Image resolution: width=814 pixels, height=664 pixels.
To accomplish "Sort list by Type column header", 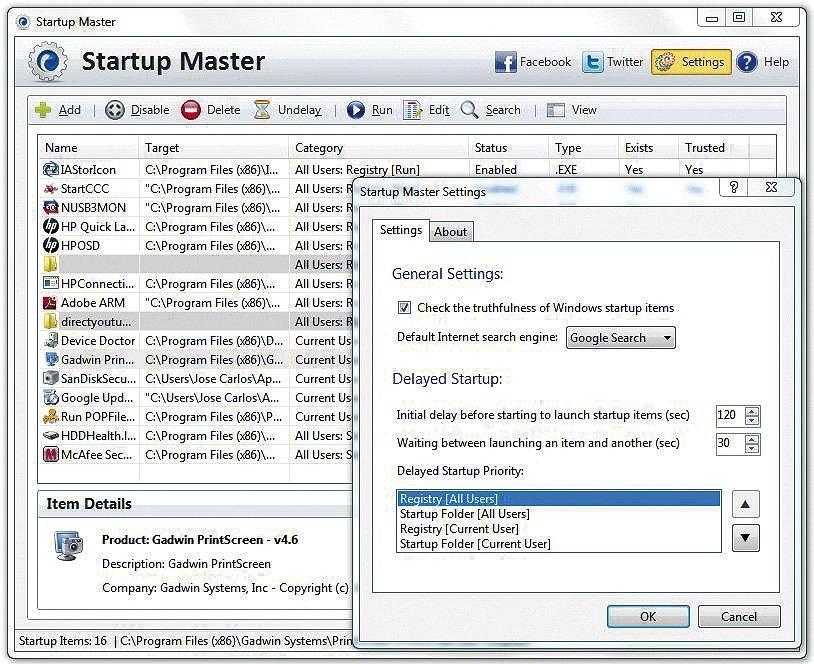I will (584, 148).
